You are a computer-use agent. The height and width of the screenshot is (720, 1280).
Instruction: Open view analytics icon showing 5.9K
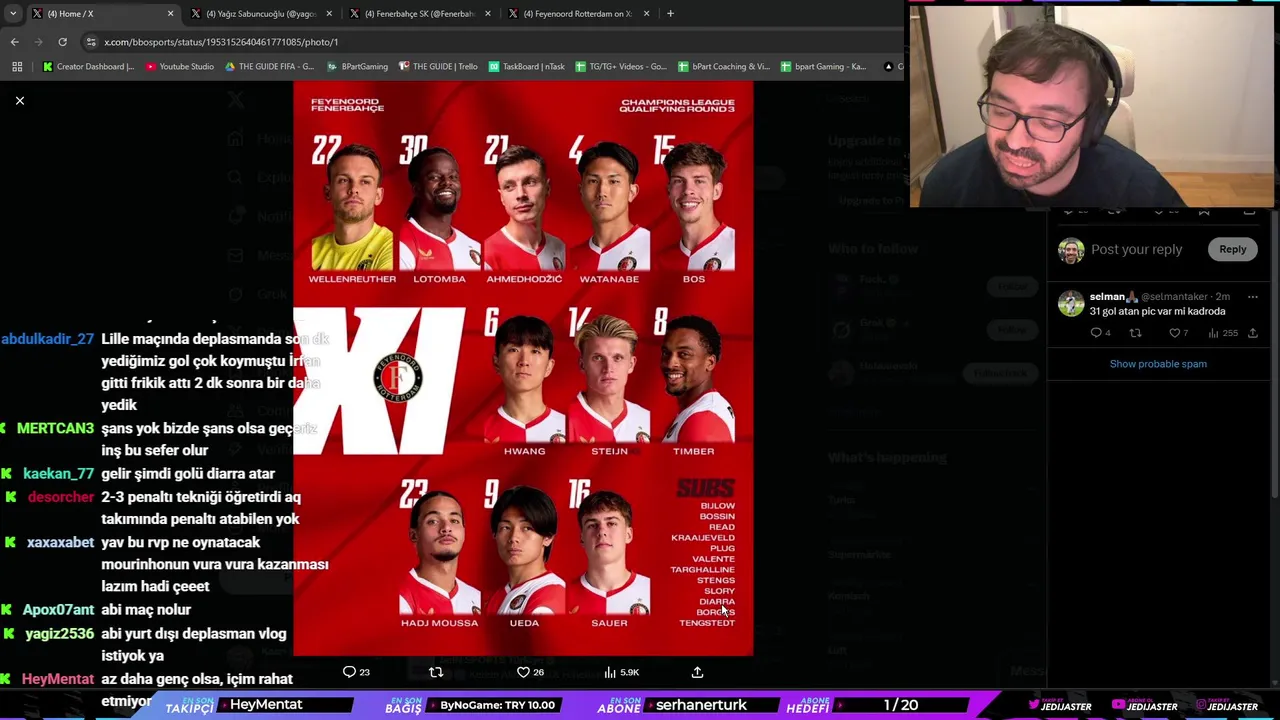(x=610, y=672)
